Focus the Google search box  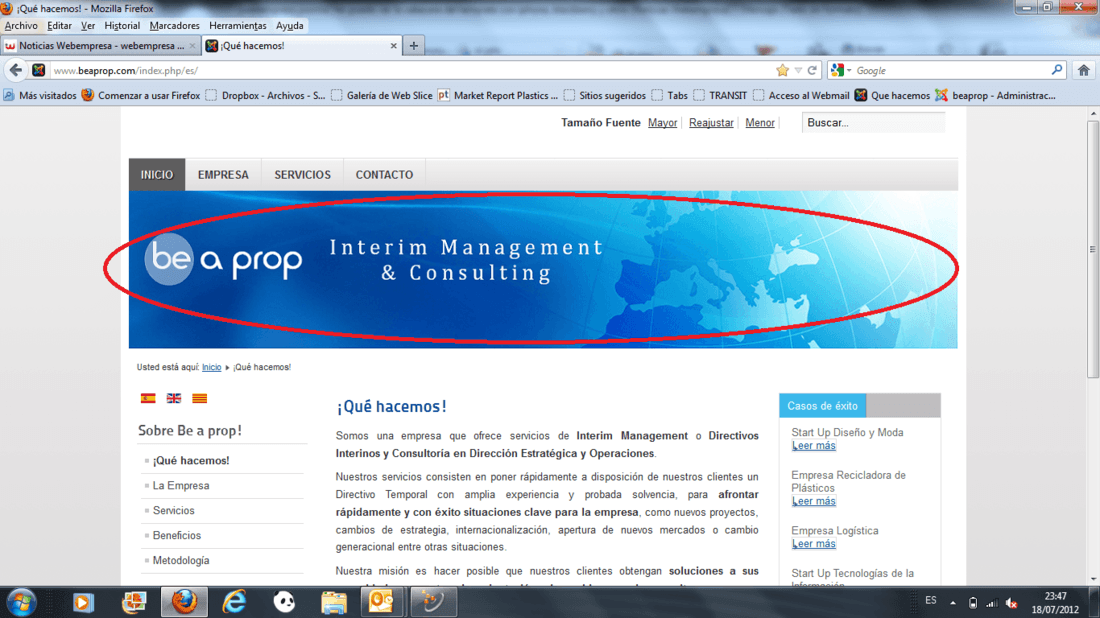(951, 70)
